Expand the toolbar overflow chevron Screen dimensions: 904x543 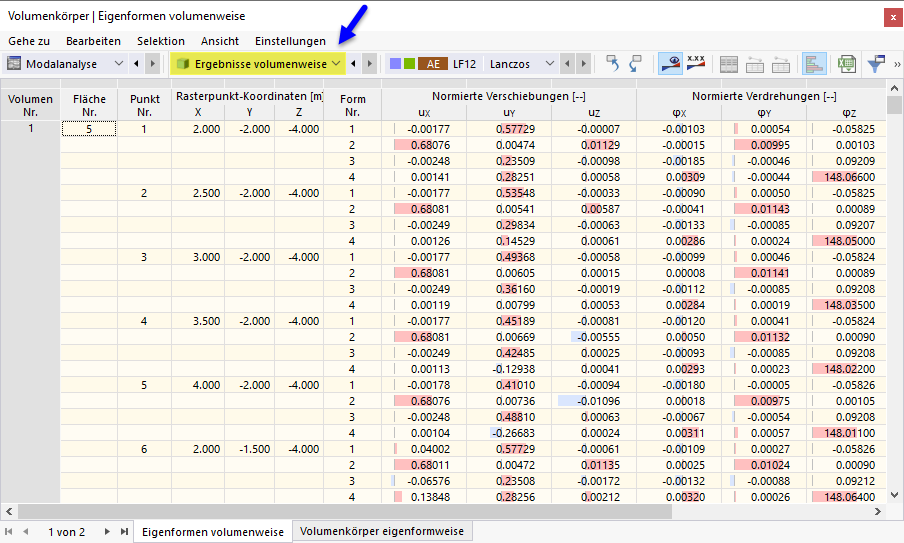[897, 64]
